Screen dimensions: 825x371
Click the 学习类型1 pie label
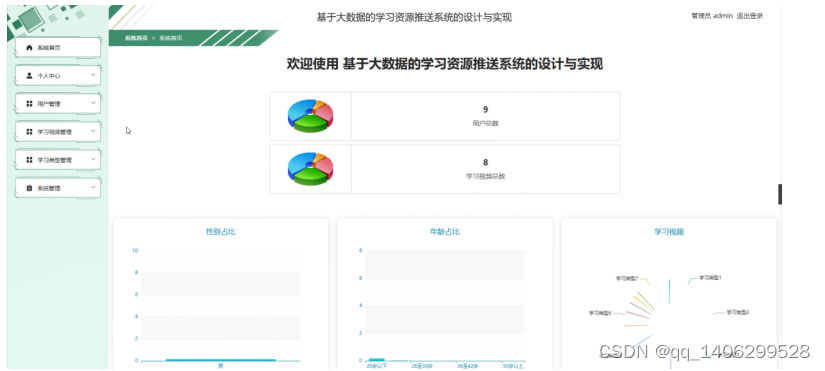710,278
